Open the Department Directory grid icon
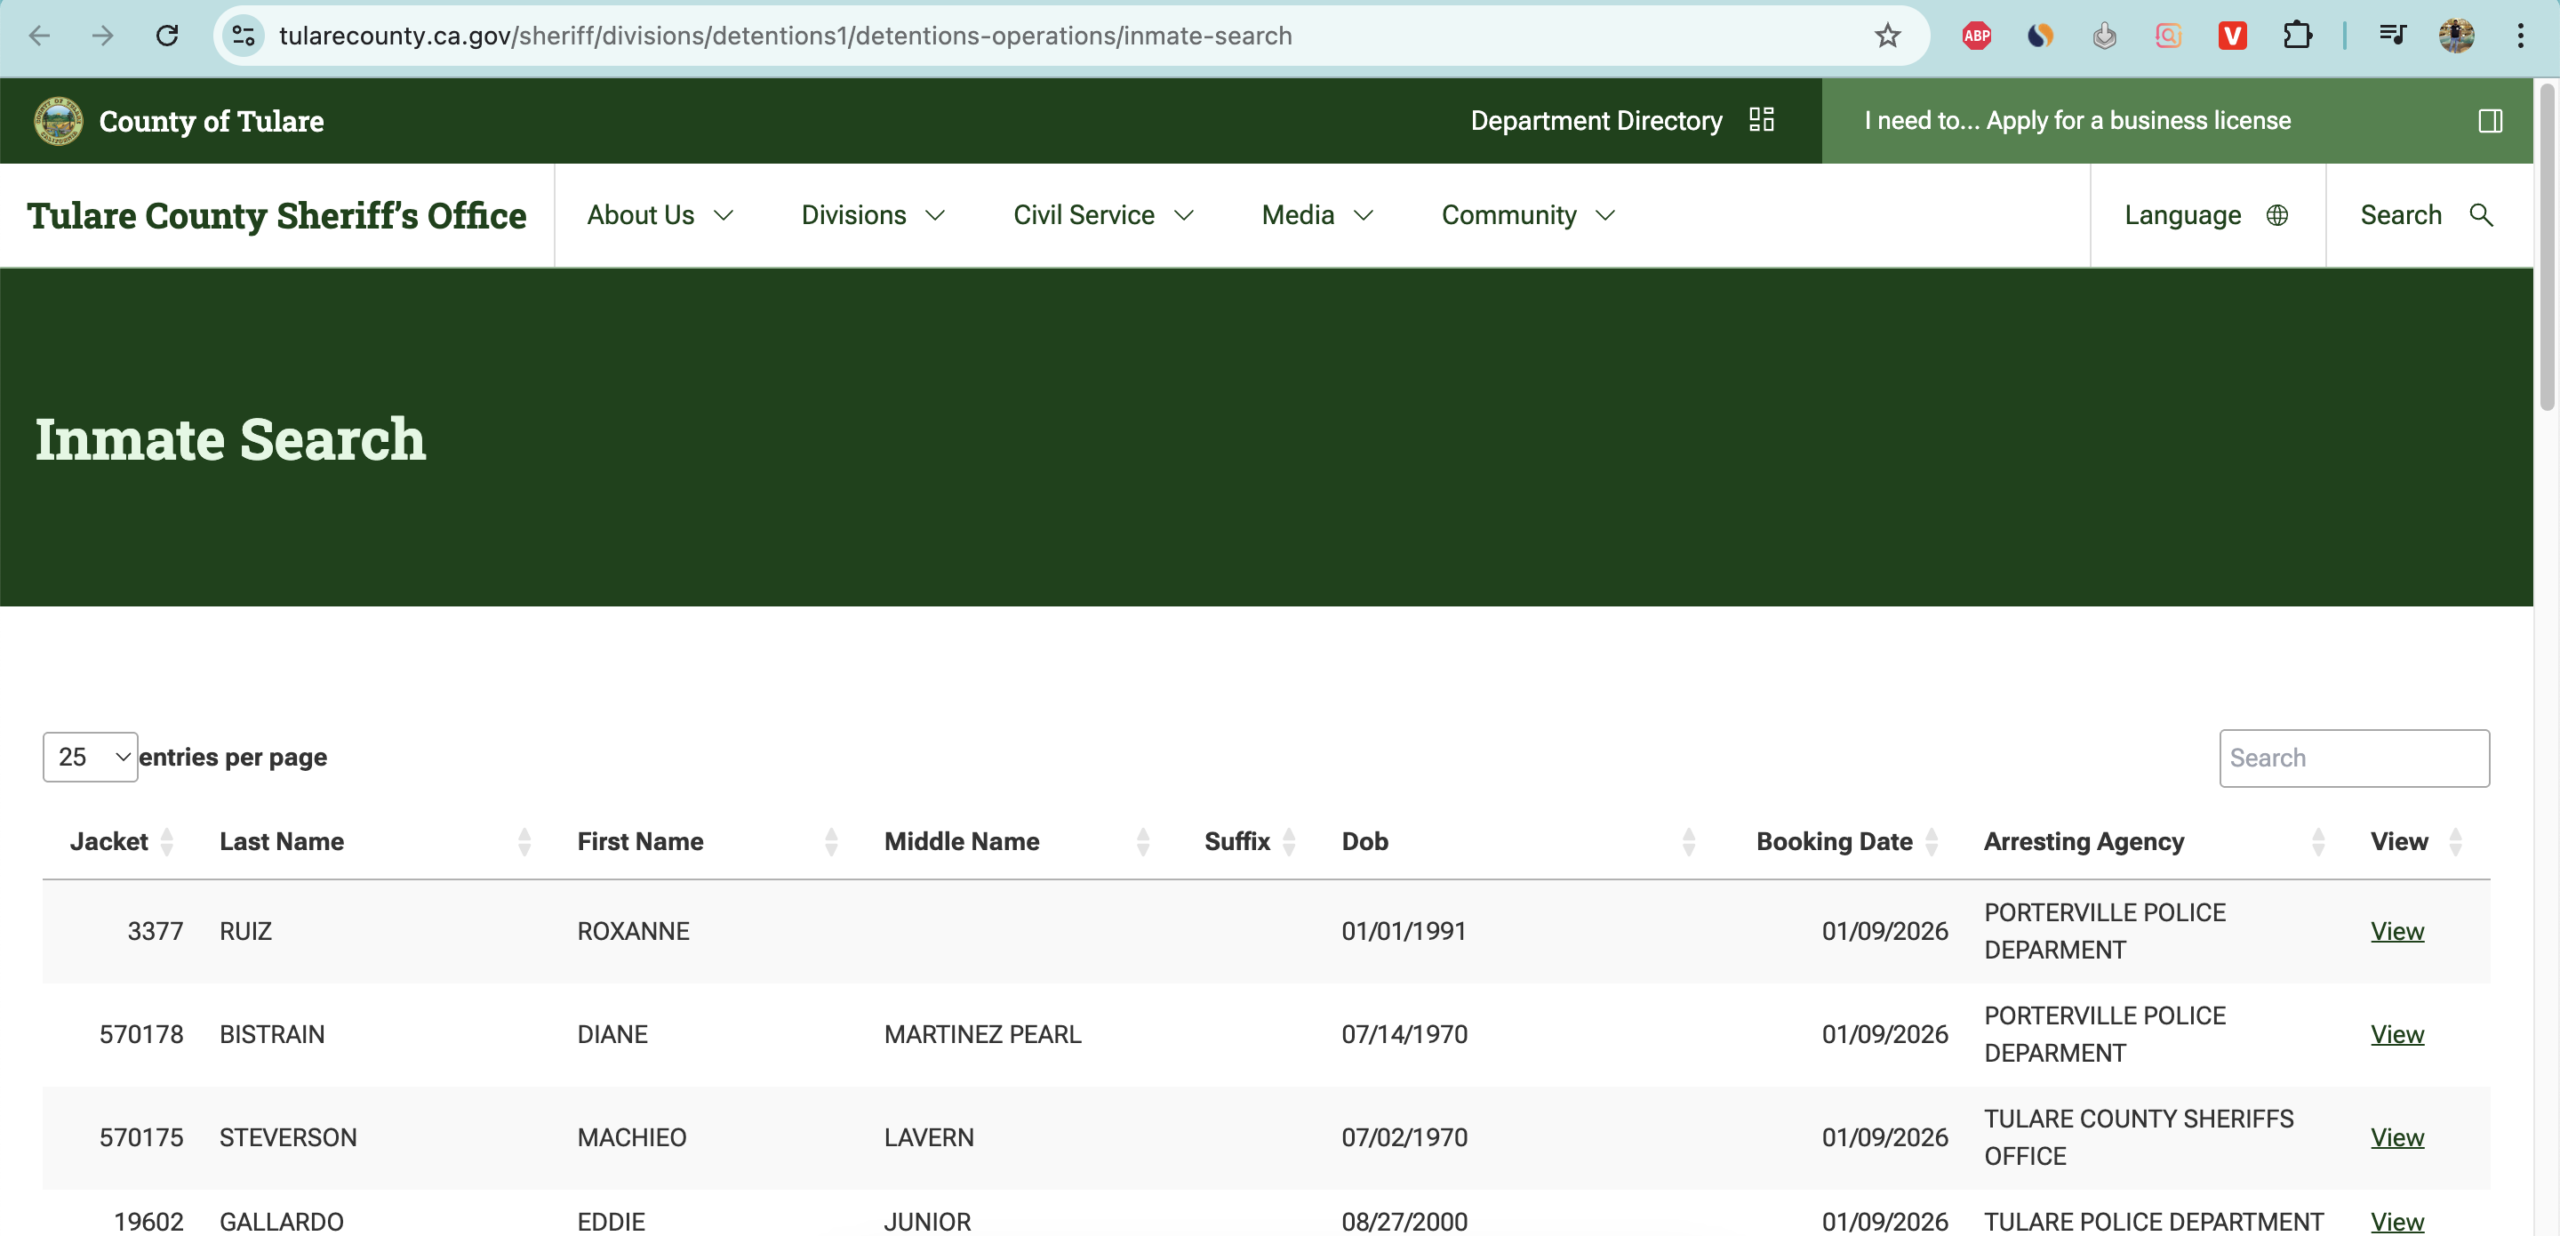 click(1761, 120)
